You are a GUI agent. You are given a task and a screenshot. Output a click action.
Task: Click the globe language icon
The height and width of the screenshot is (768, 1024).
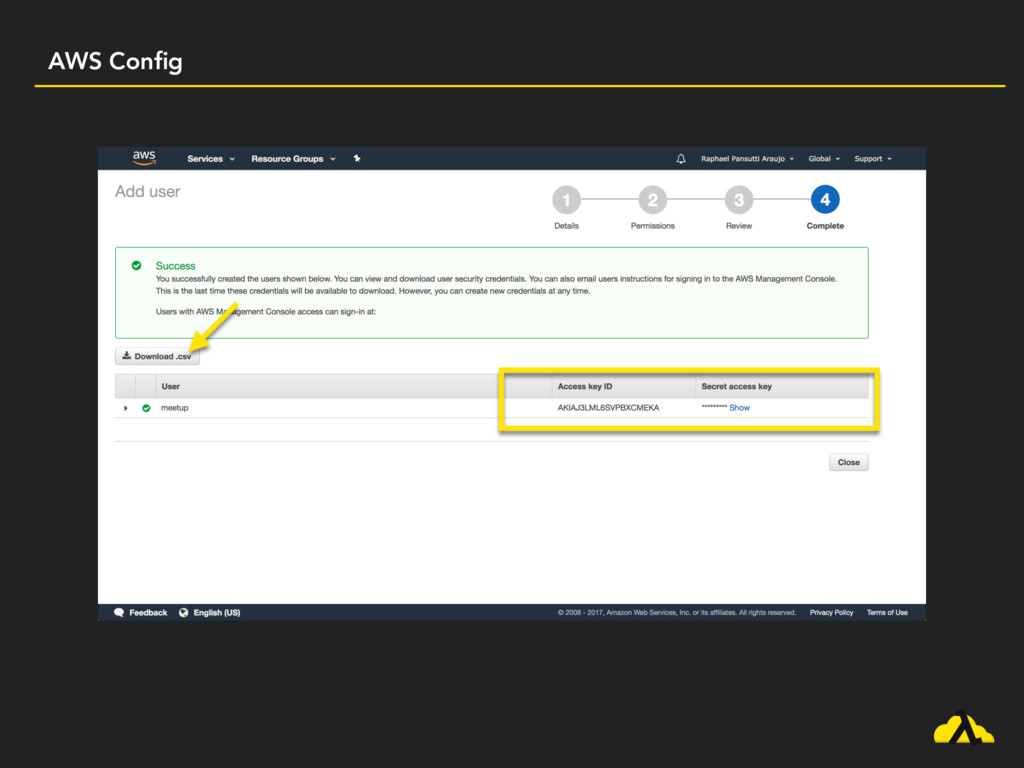[x=183, y=612]
